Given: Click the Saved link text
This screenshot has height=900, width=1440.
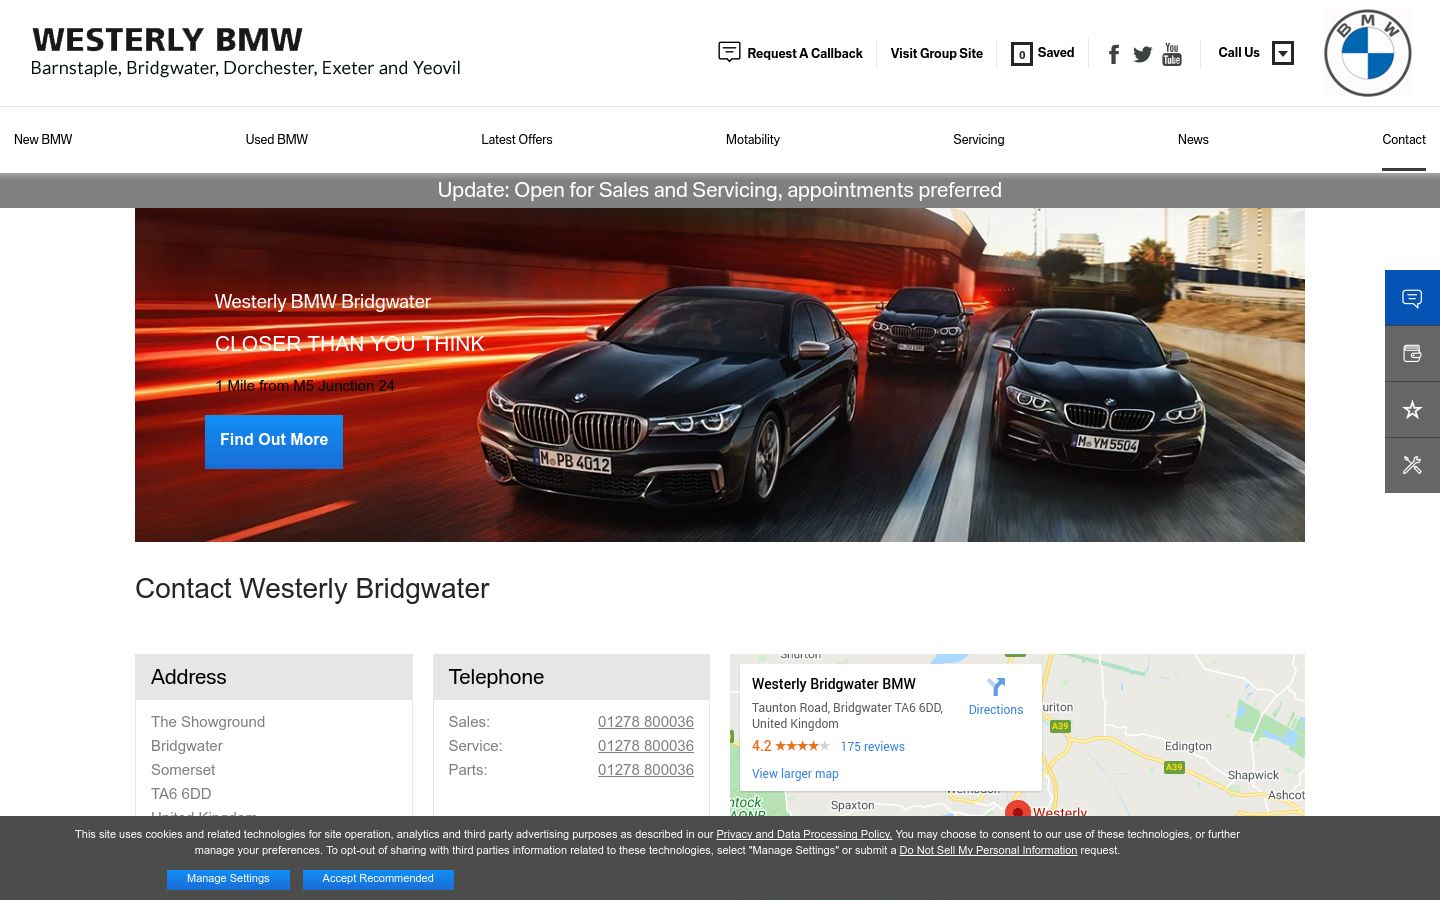Looking at the screenshot, I should pyautogui.click(x=1056, y=52).
